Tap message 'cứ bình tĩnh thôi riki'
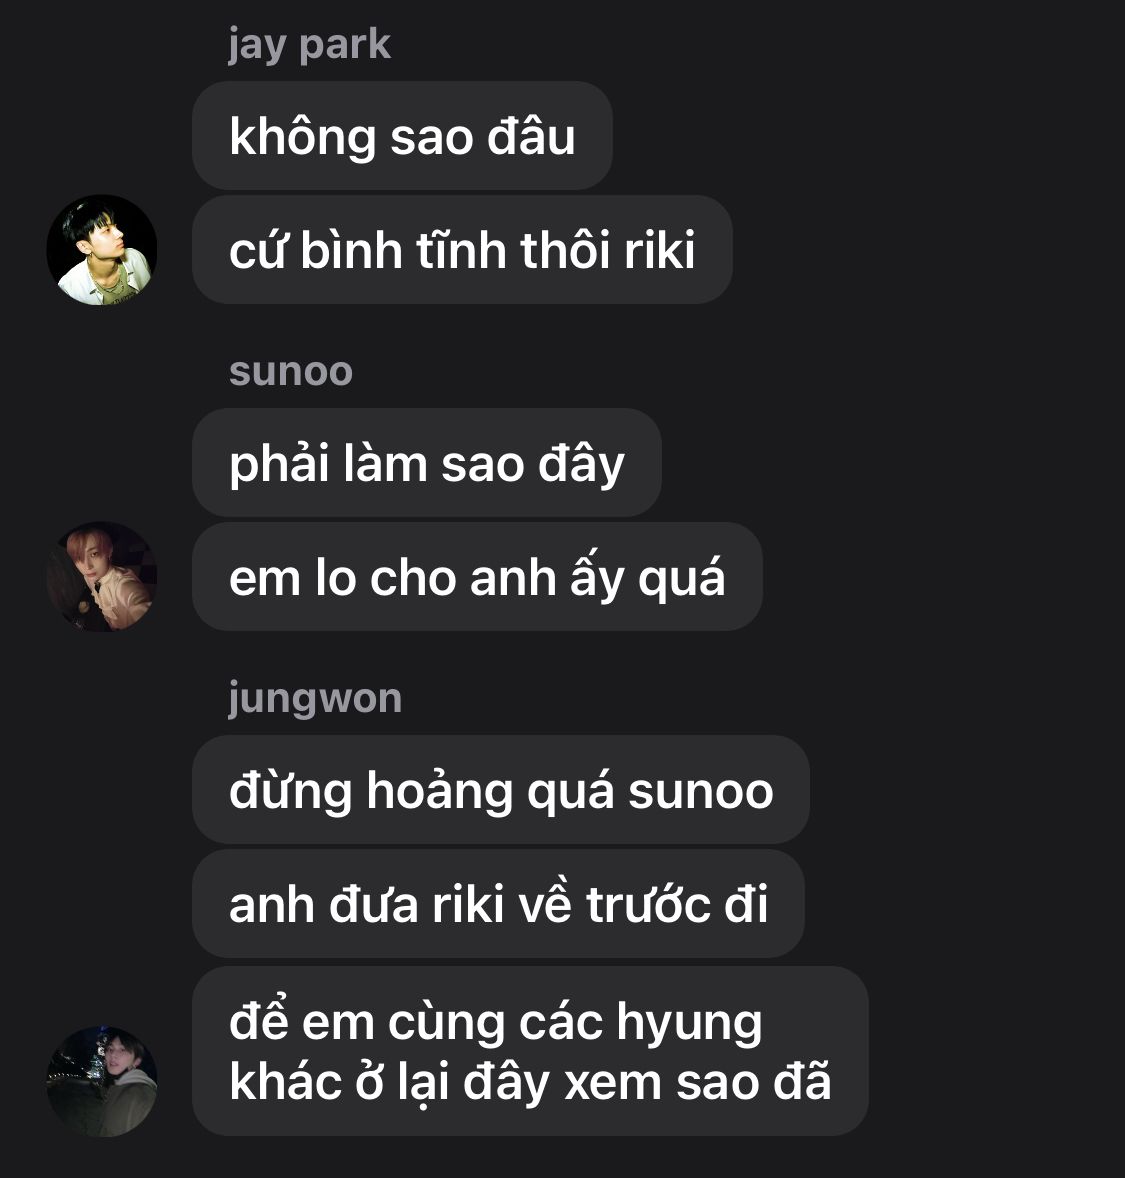The width and height of the screenshot is (1125, 1178). (x=462, y=250)
